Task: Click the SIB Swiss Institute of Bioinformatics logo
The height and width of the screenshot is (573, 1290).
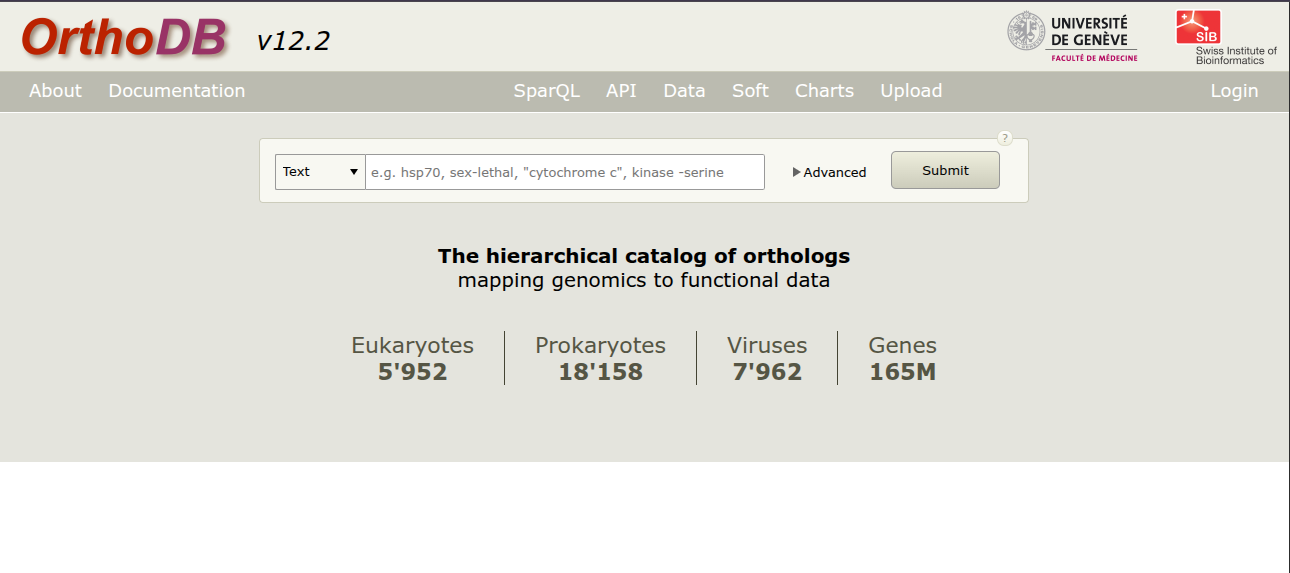Action: click(x=1225, y=38)
